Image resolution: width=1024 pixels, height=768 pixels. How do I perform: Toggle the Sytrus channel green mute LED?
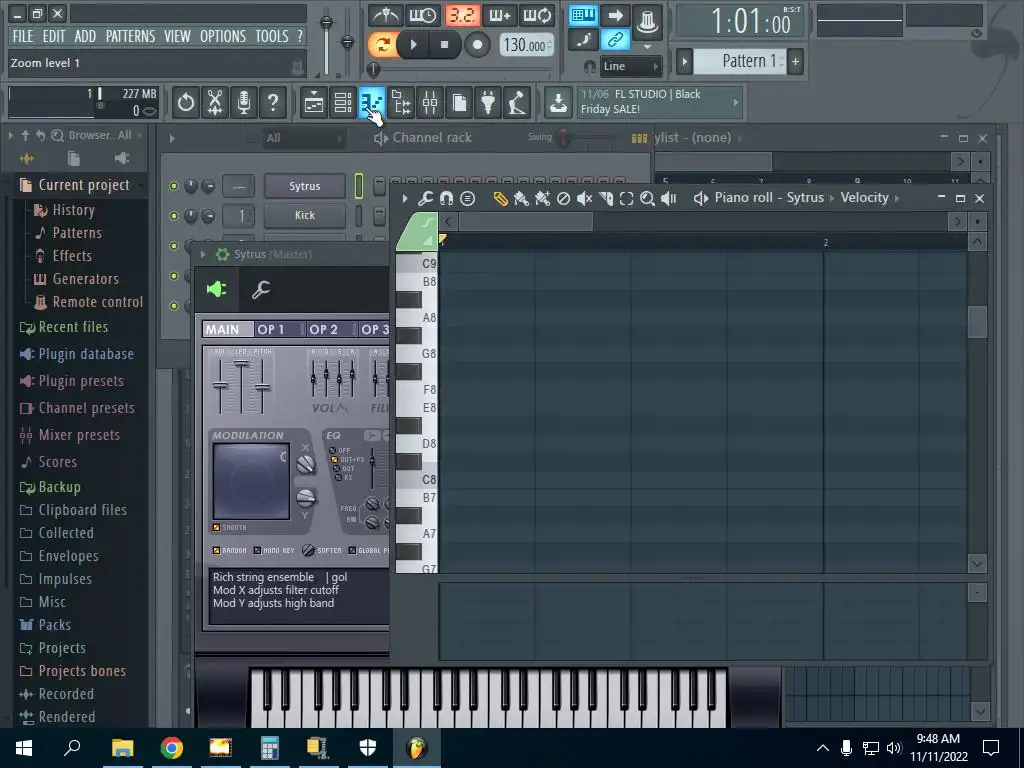pos(174,186)
